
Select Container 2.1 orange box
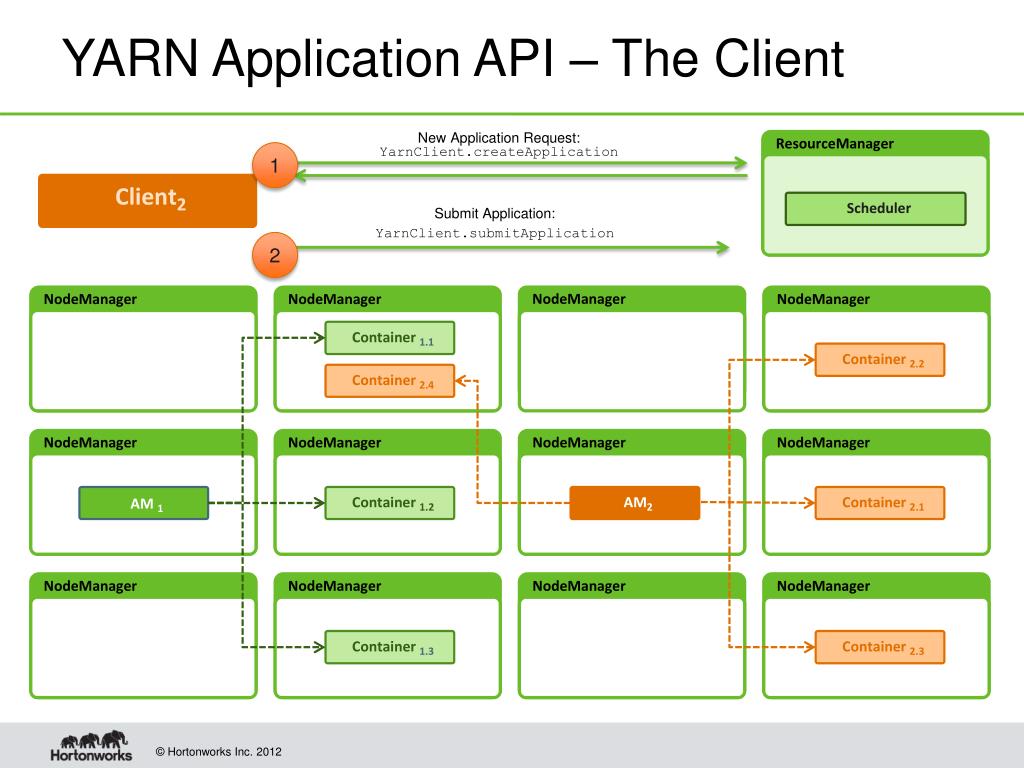point(880,503)
